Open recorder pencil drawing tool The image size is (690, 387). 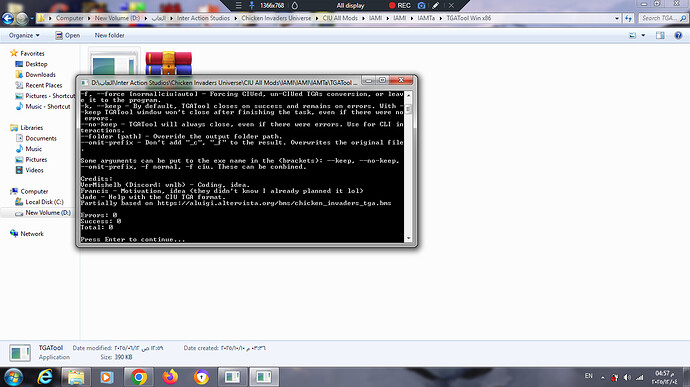tap(436, 6)
